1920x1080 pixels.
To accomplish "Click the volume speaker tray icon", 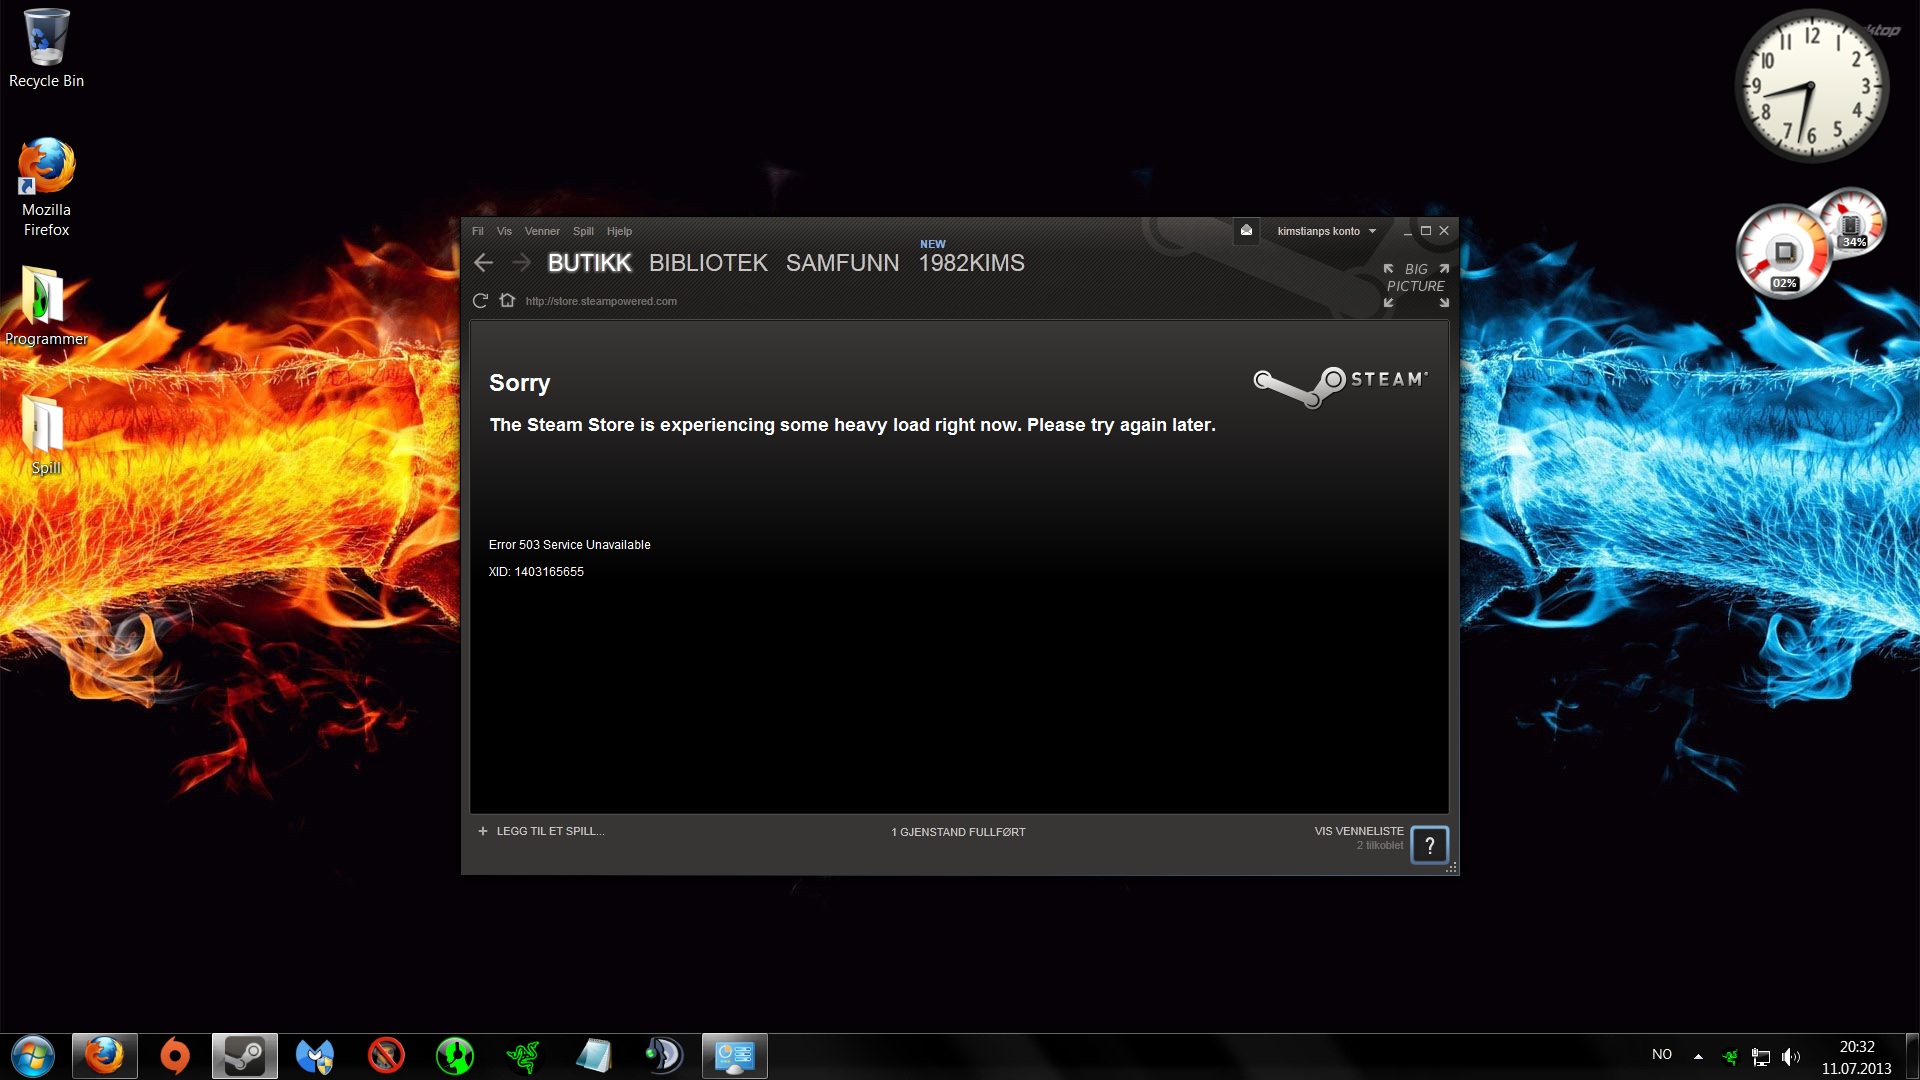I will coord(1791,1057).
